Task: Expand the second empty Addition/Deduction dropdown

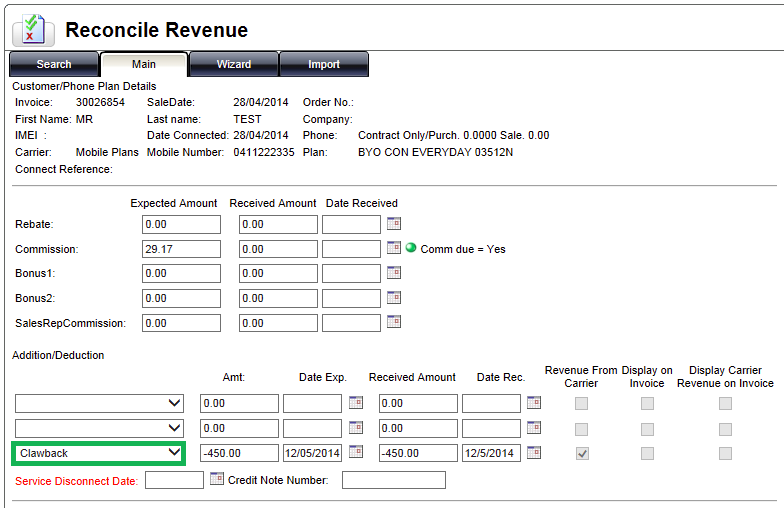Action: 100,428
